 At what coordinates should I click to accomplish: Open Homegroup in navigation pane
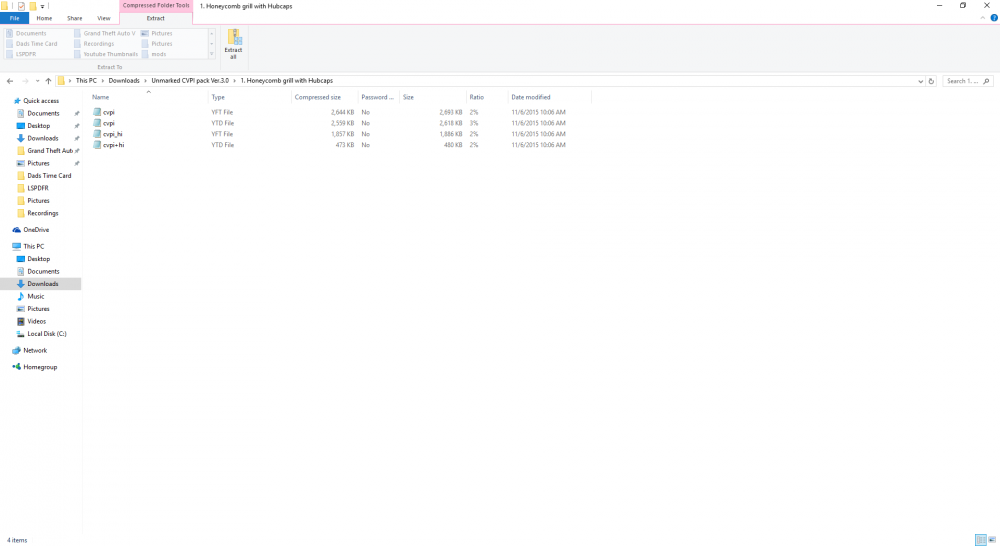tap(40, 367)
